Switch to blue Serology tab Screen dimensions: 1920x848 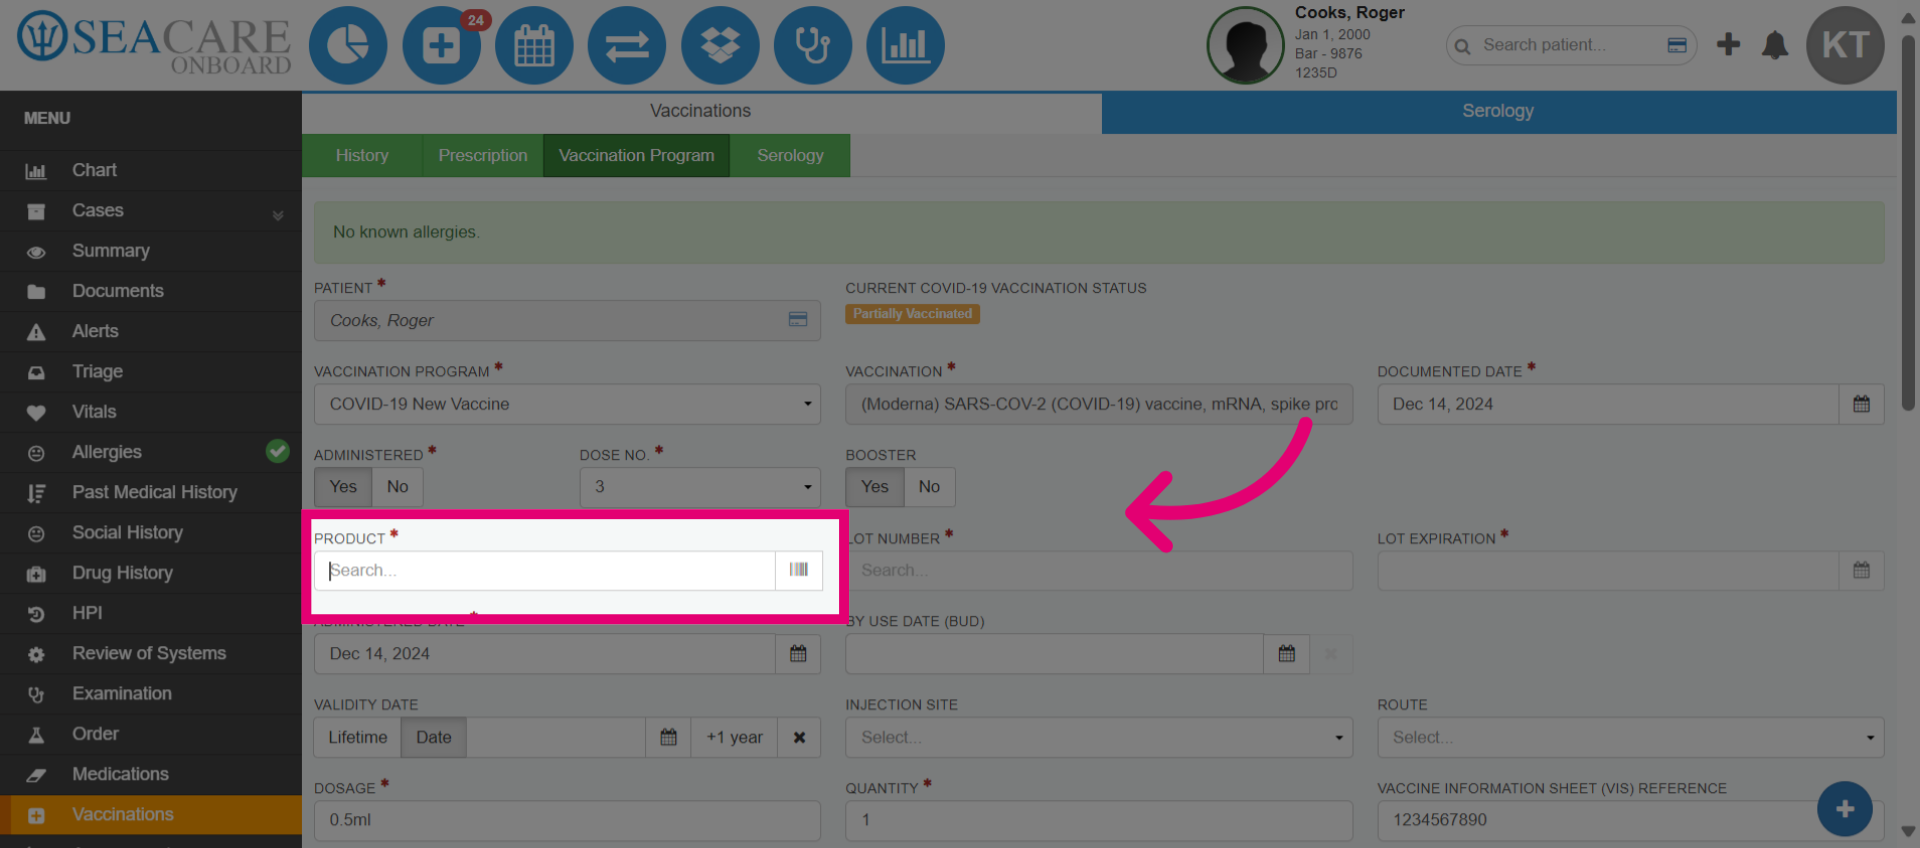tap(1498, 111)
